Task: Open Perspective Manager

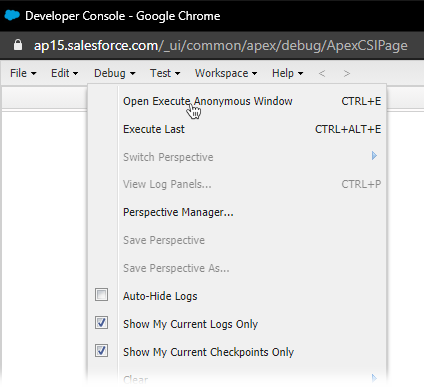Action: pyautogui.click(x=237, y=212)
